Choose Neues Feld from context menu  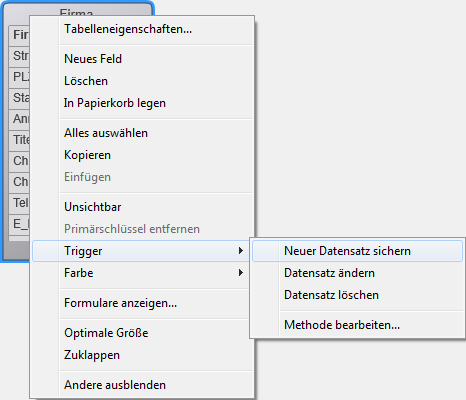(142, 59)
